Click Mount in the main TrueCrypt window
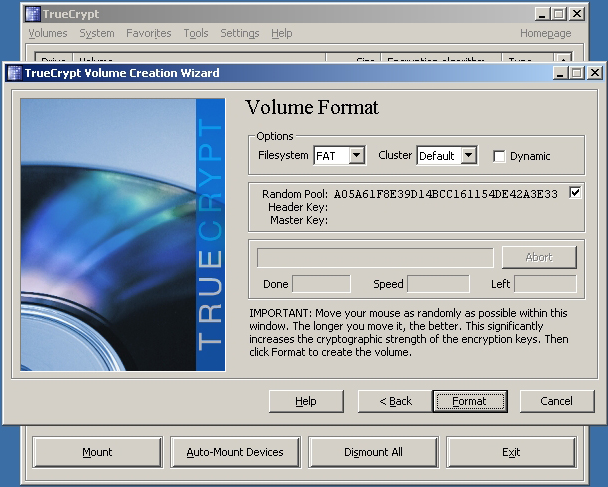This screenshot has width=608, height=487. point(97,452)
